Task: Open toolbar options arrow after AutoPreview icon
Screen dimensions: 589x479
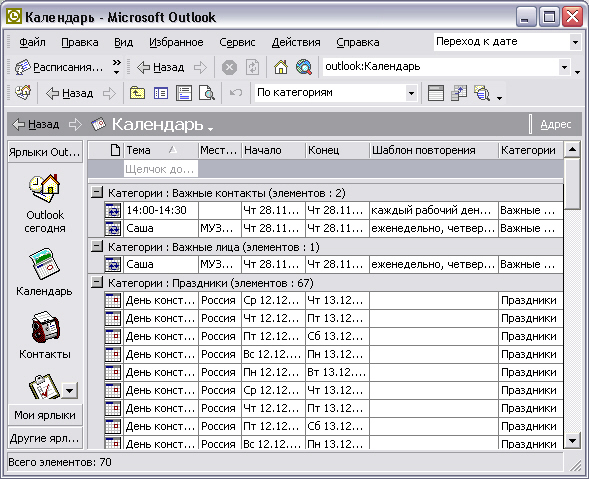Action: 499,98
